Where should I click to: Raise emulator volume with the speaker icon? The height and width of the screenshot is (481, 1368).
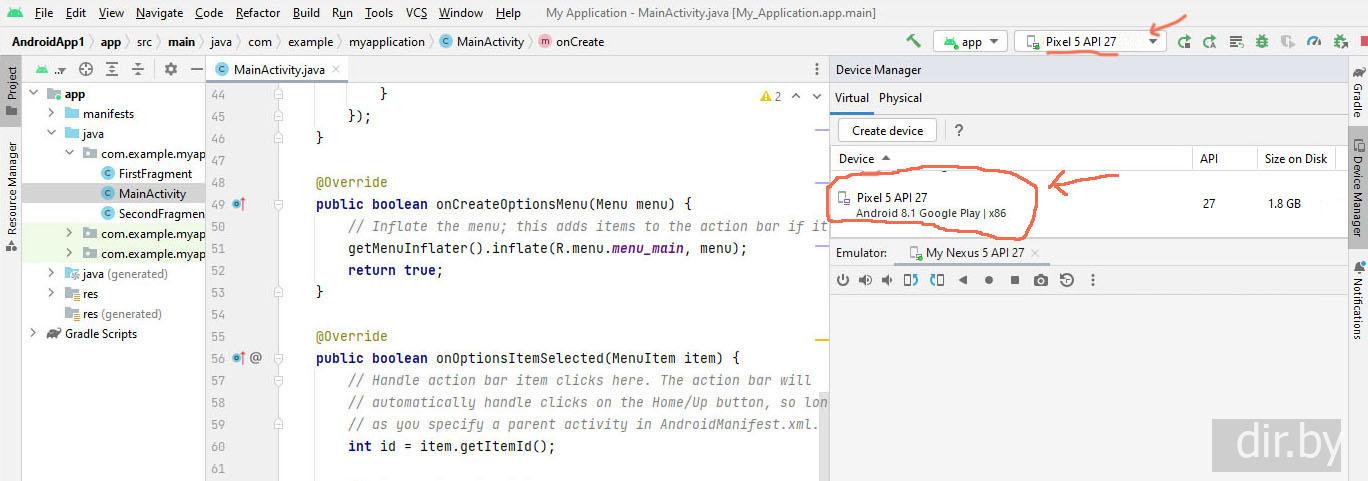click(865, 280)
